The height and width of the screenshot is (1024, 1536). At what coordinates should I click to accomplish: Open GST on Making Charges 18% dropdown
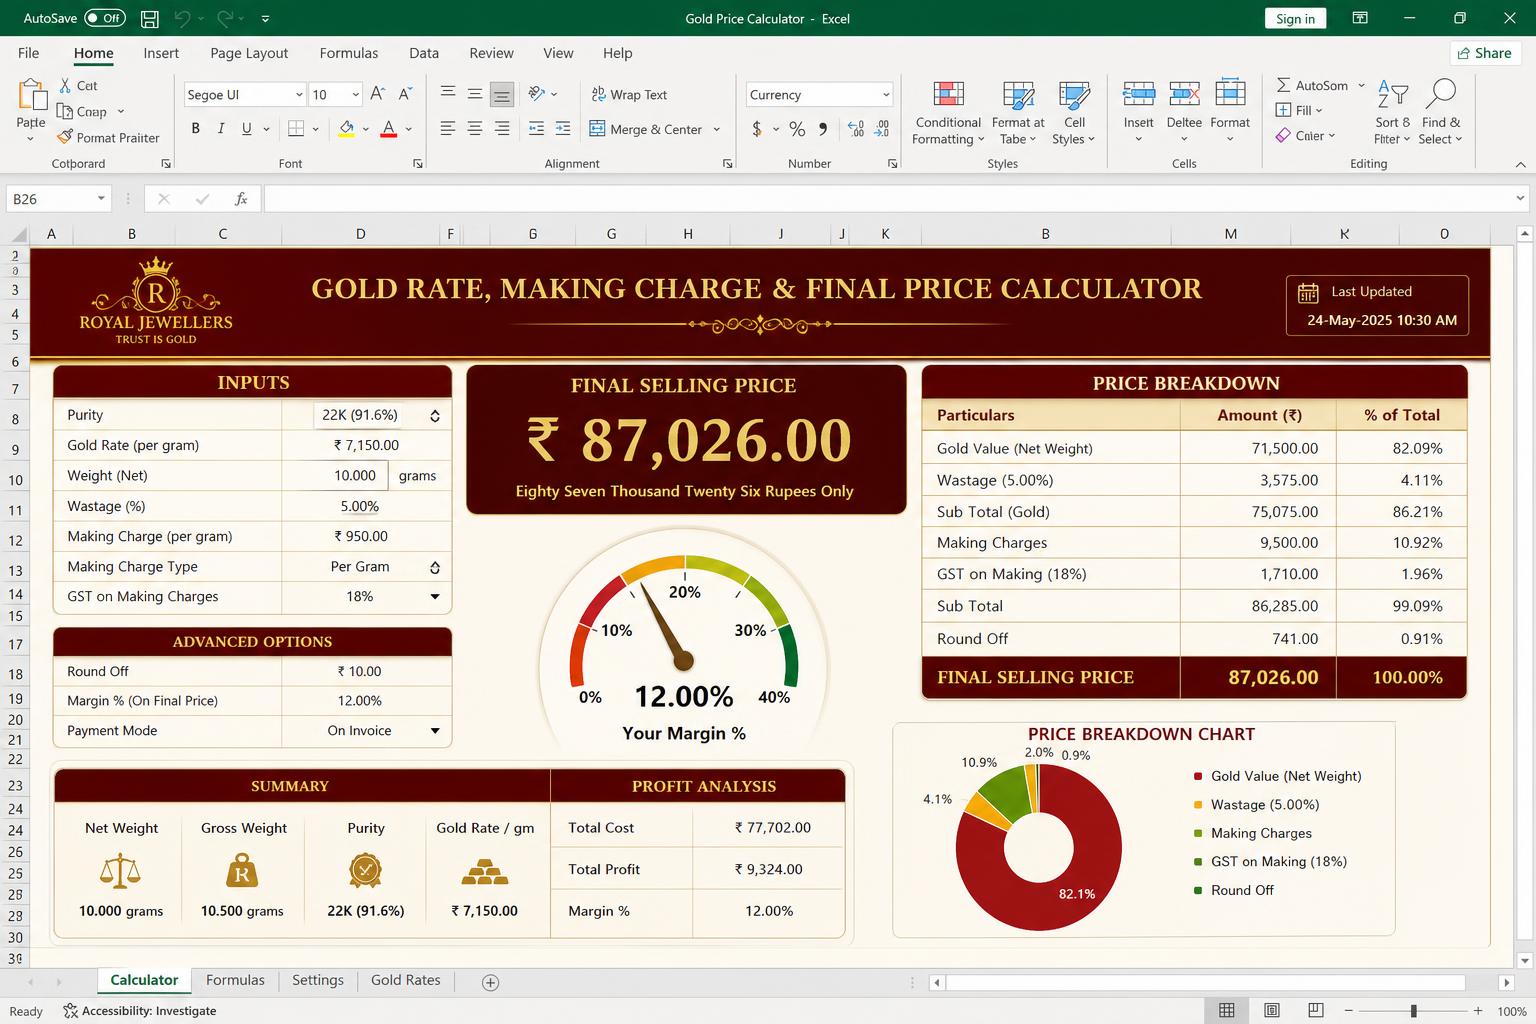[x=435, y=597]
